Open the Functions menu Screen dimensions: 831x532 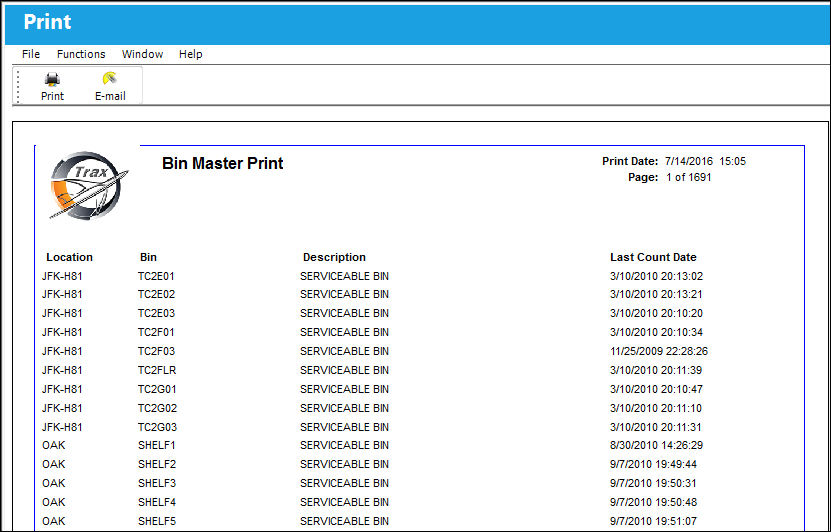pyautogui.click(x=81, y=54)
